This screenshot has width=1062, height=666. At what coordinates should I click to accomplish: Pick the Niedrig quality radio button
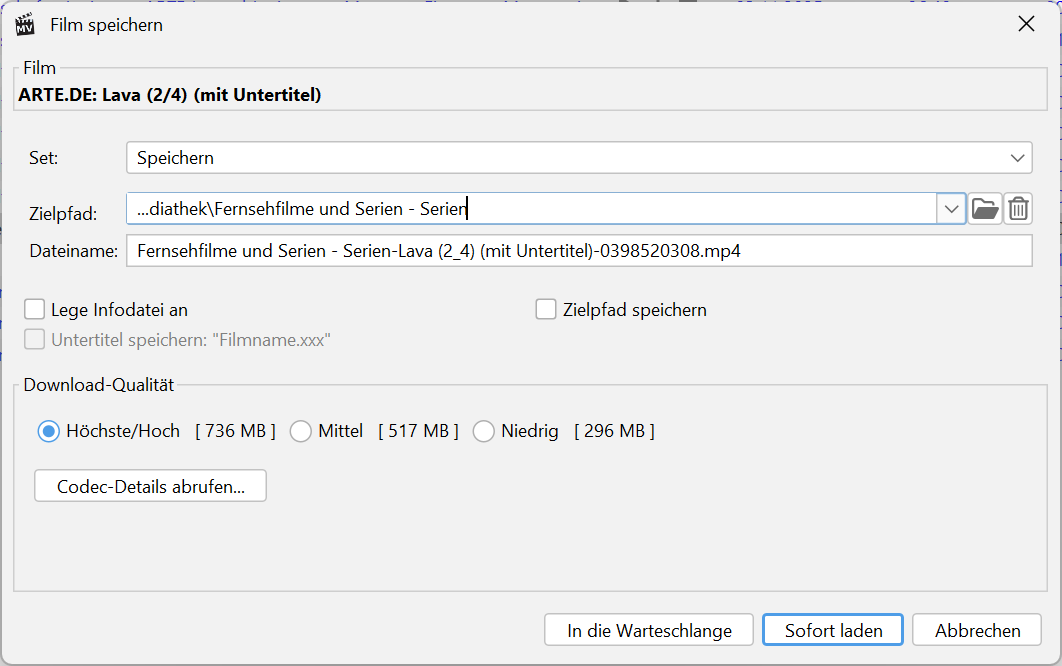pos(484,431)
